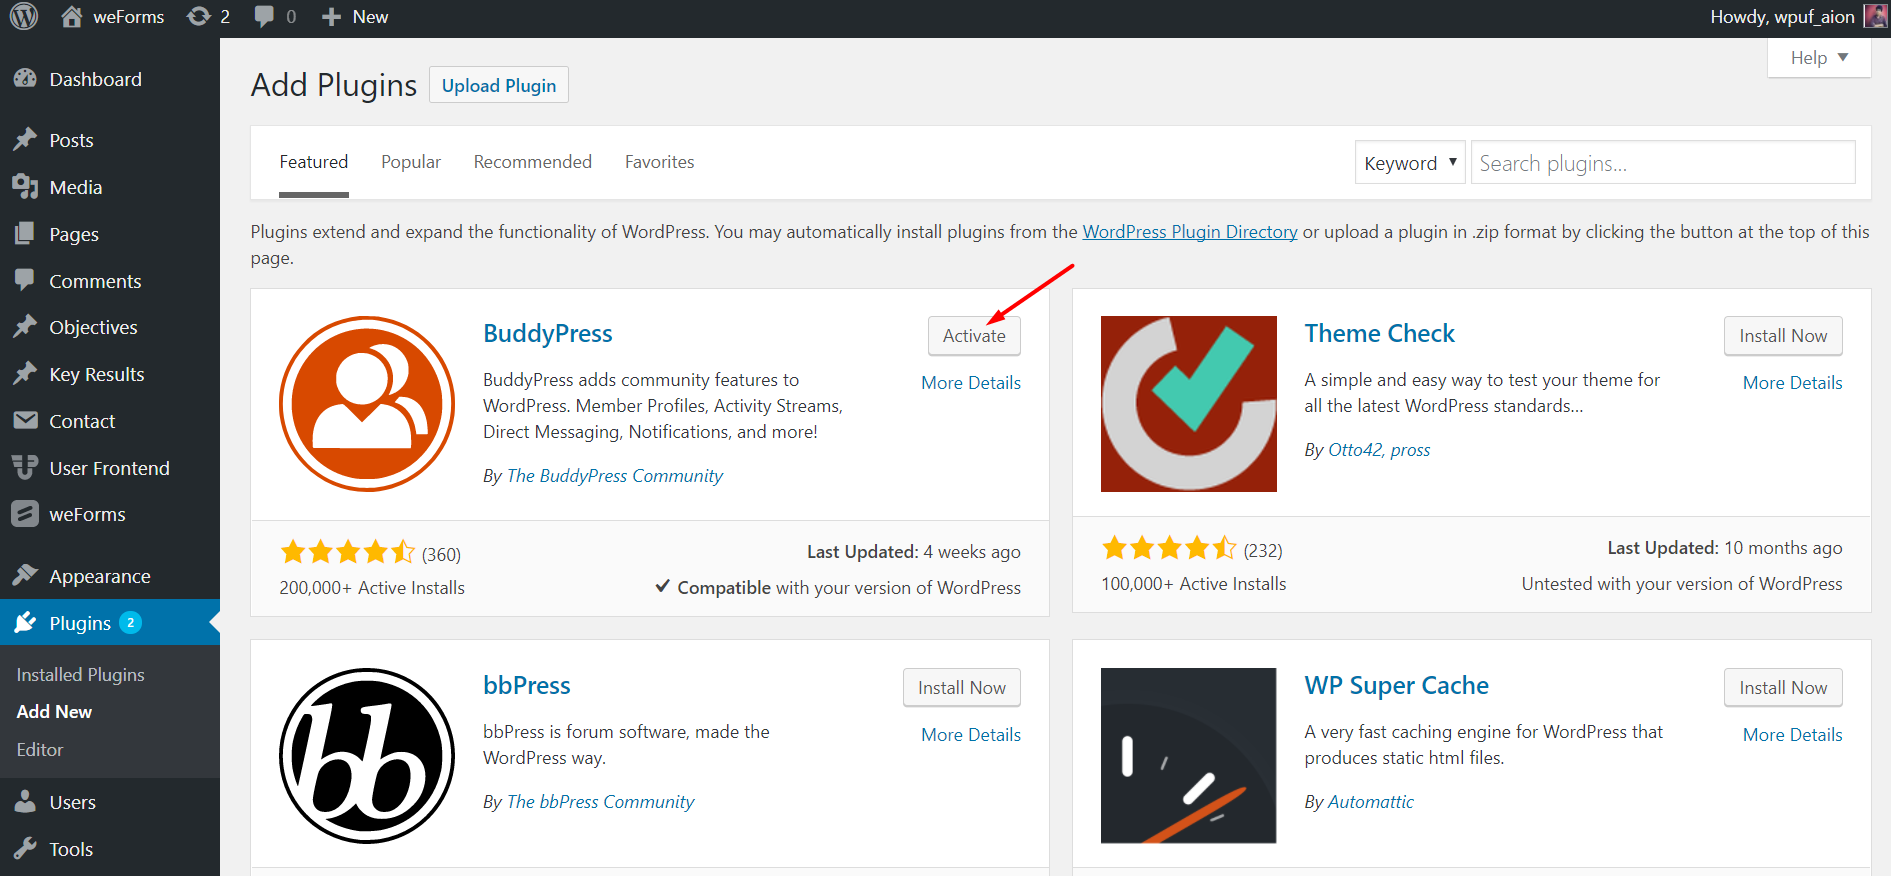This screenshot has width=1891, height=876.
Task: Open User Frontend in the sidebar
Action: tap(109, 468)
